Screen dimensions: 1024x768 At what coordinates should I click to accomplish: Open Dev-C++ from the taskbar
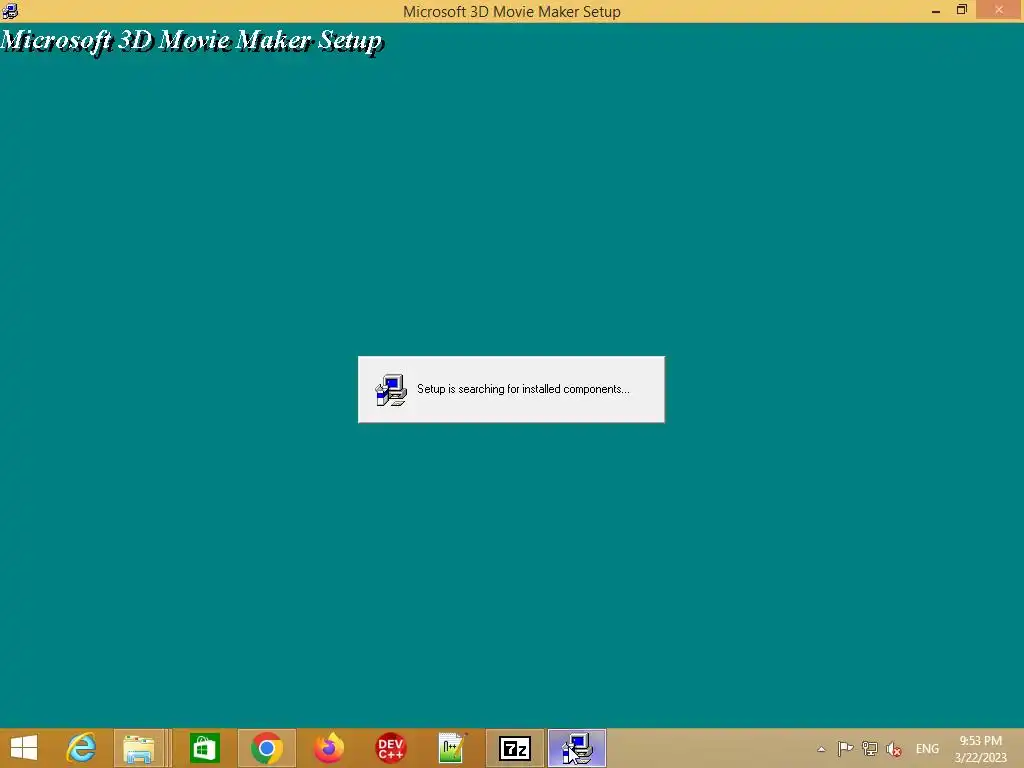coord(391,748)
